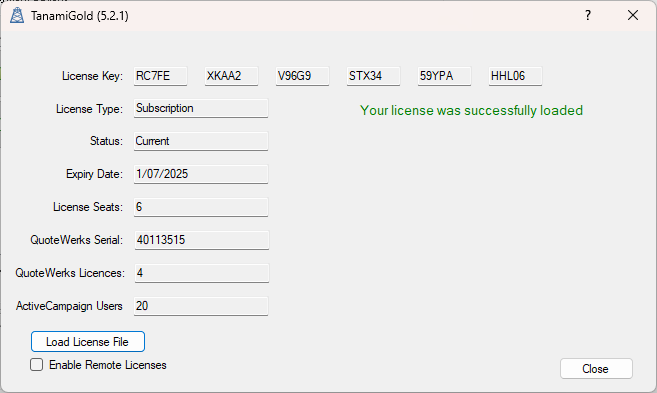
Task: Enable the Remote Licenses checkbox
Action: click(36, 365)
